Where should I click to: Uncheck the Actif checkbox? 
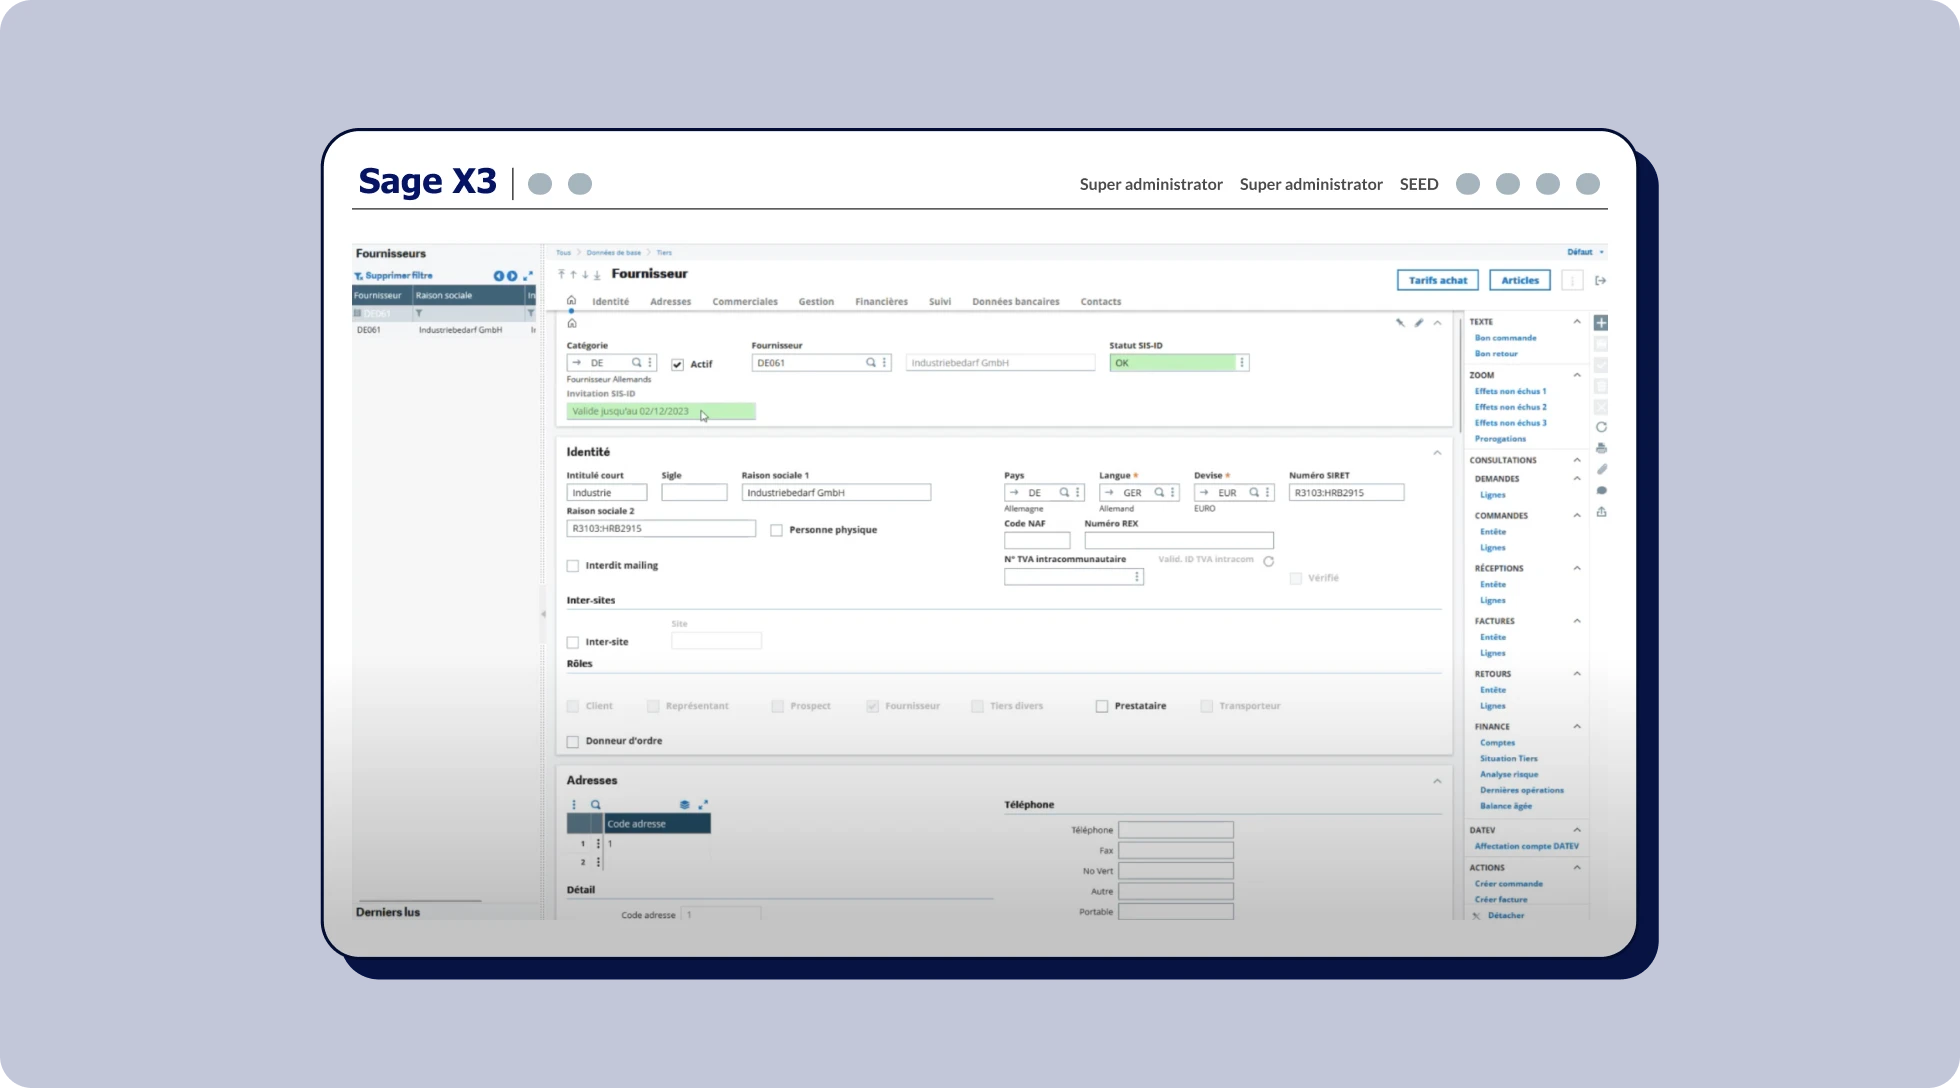[677, 364]
